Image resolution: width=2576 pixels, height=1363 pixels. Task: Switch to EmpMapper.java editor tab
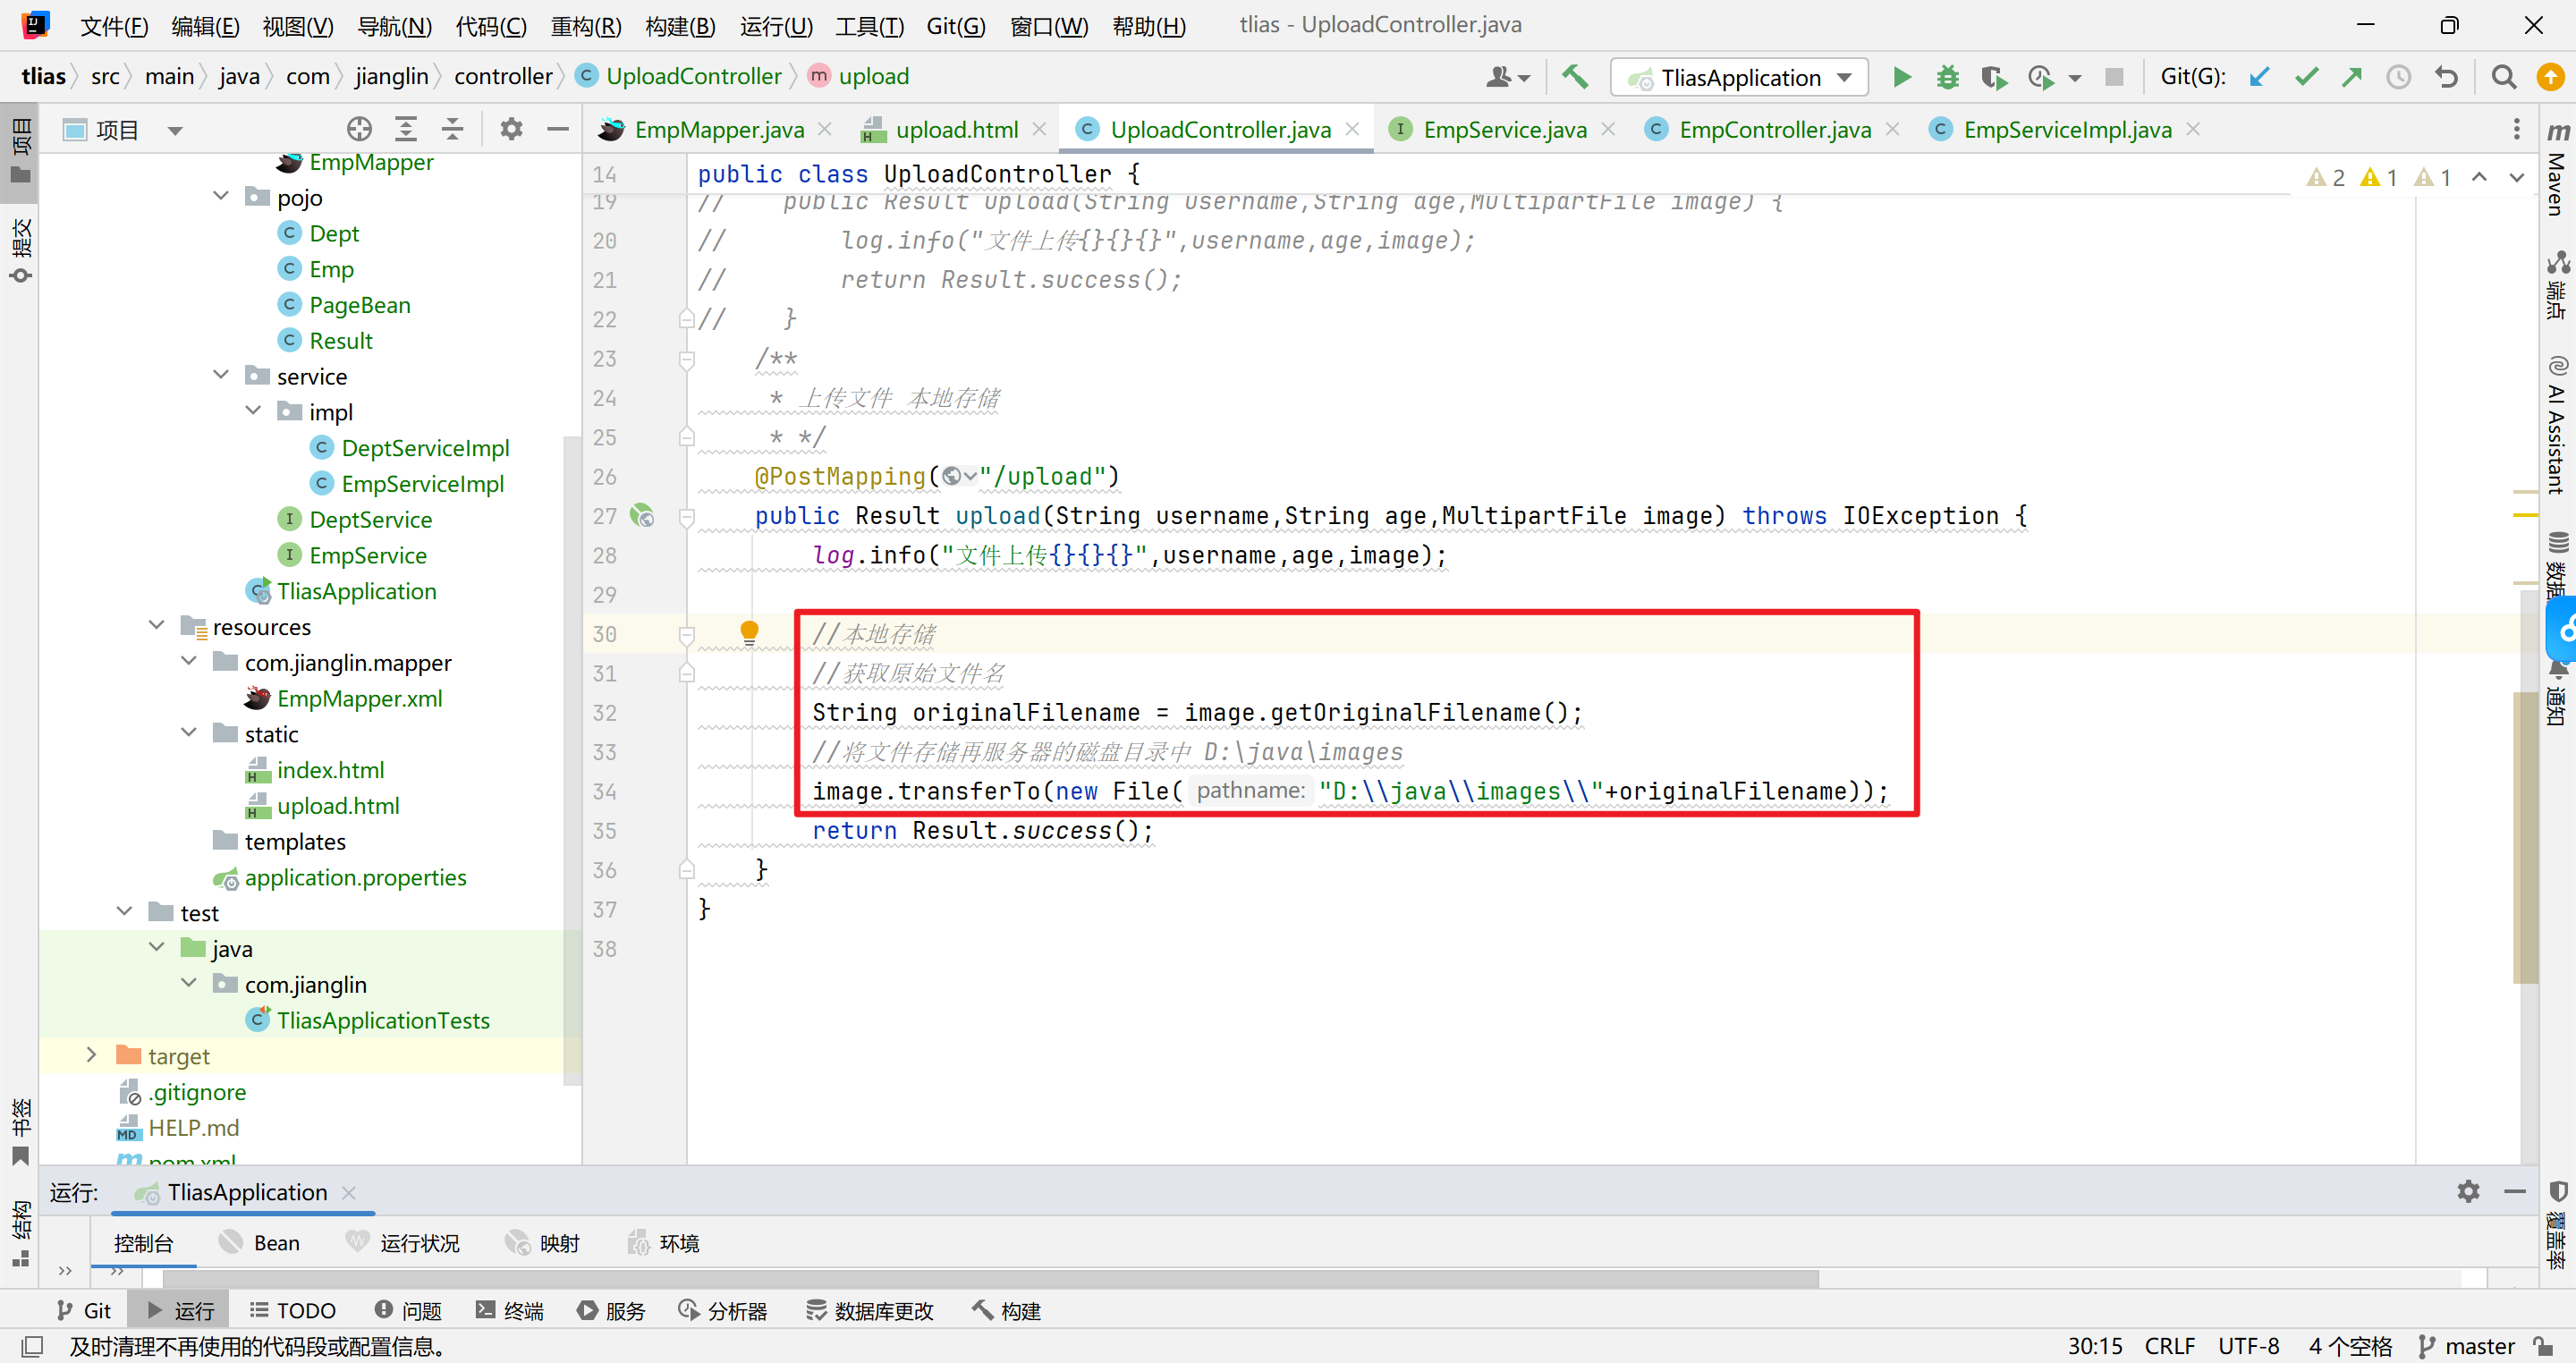pyautogui.click(x=717, y=129)
